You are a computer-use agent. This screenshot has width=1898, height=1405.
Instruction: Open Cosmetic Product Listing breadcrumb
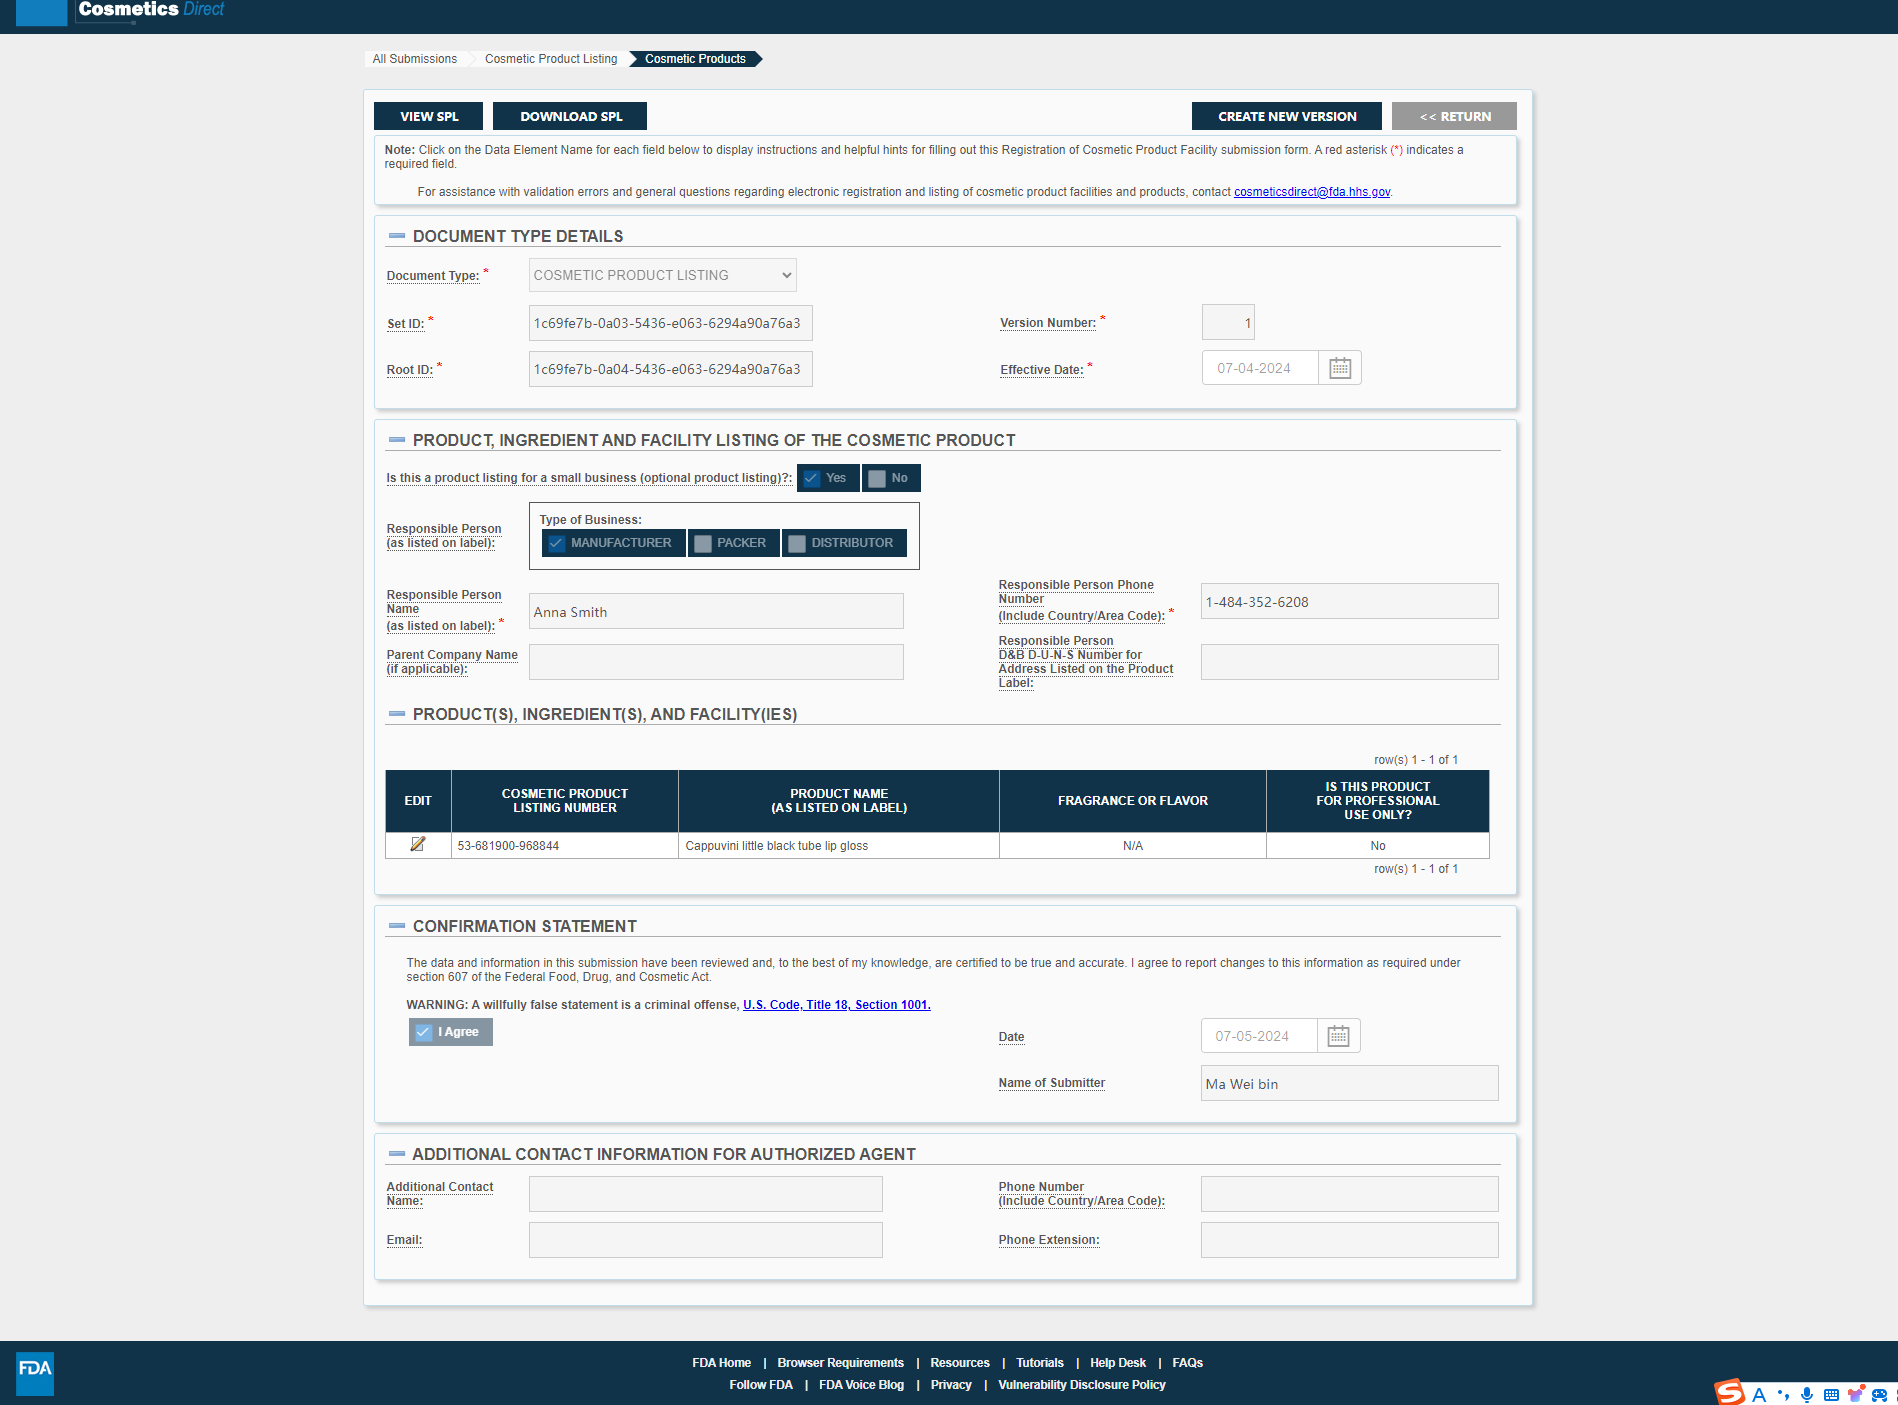[x=551, y=60]
